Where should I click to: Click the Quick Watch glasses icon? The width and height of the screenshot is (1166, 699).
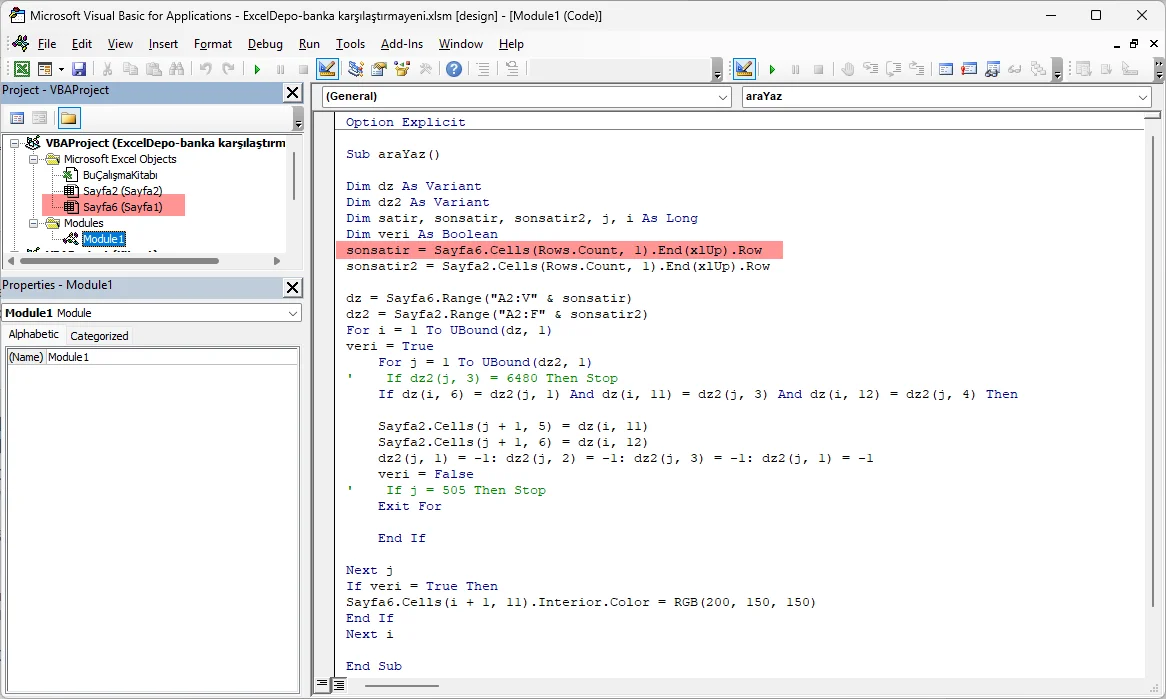click(1015, 69)
